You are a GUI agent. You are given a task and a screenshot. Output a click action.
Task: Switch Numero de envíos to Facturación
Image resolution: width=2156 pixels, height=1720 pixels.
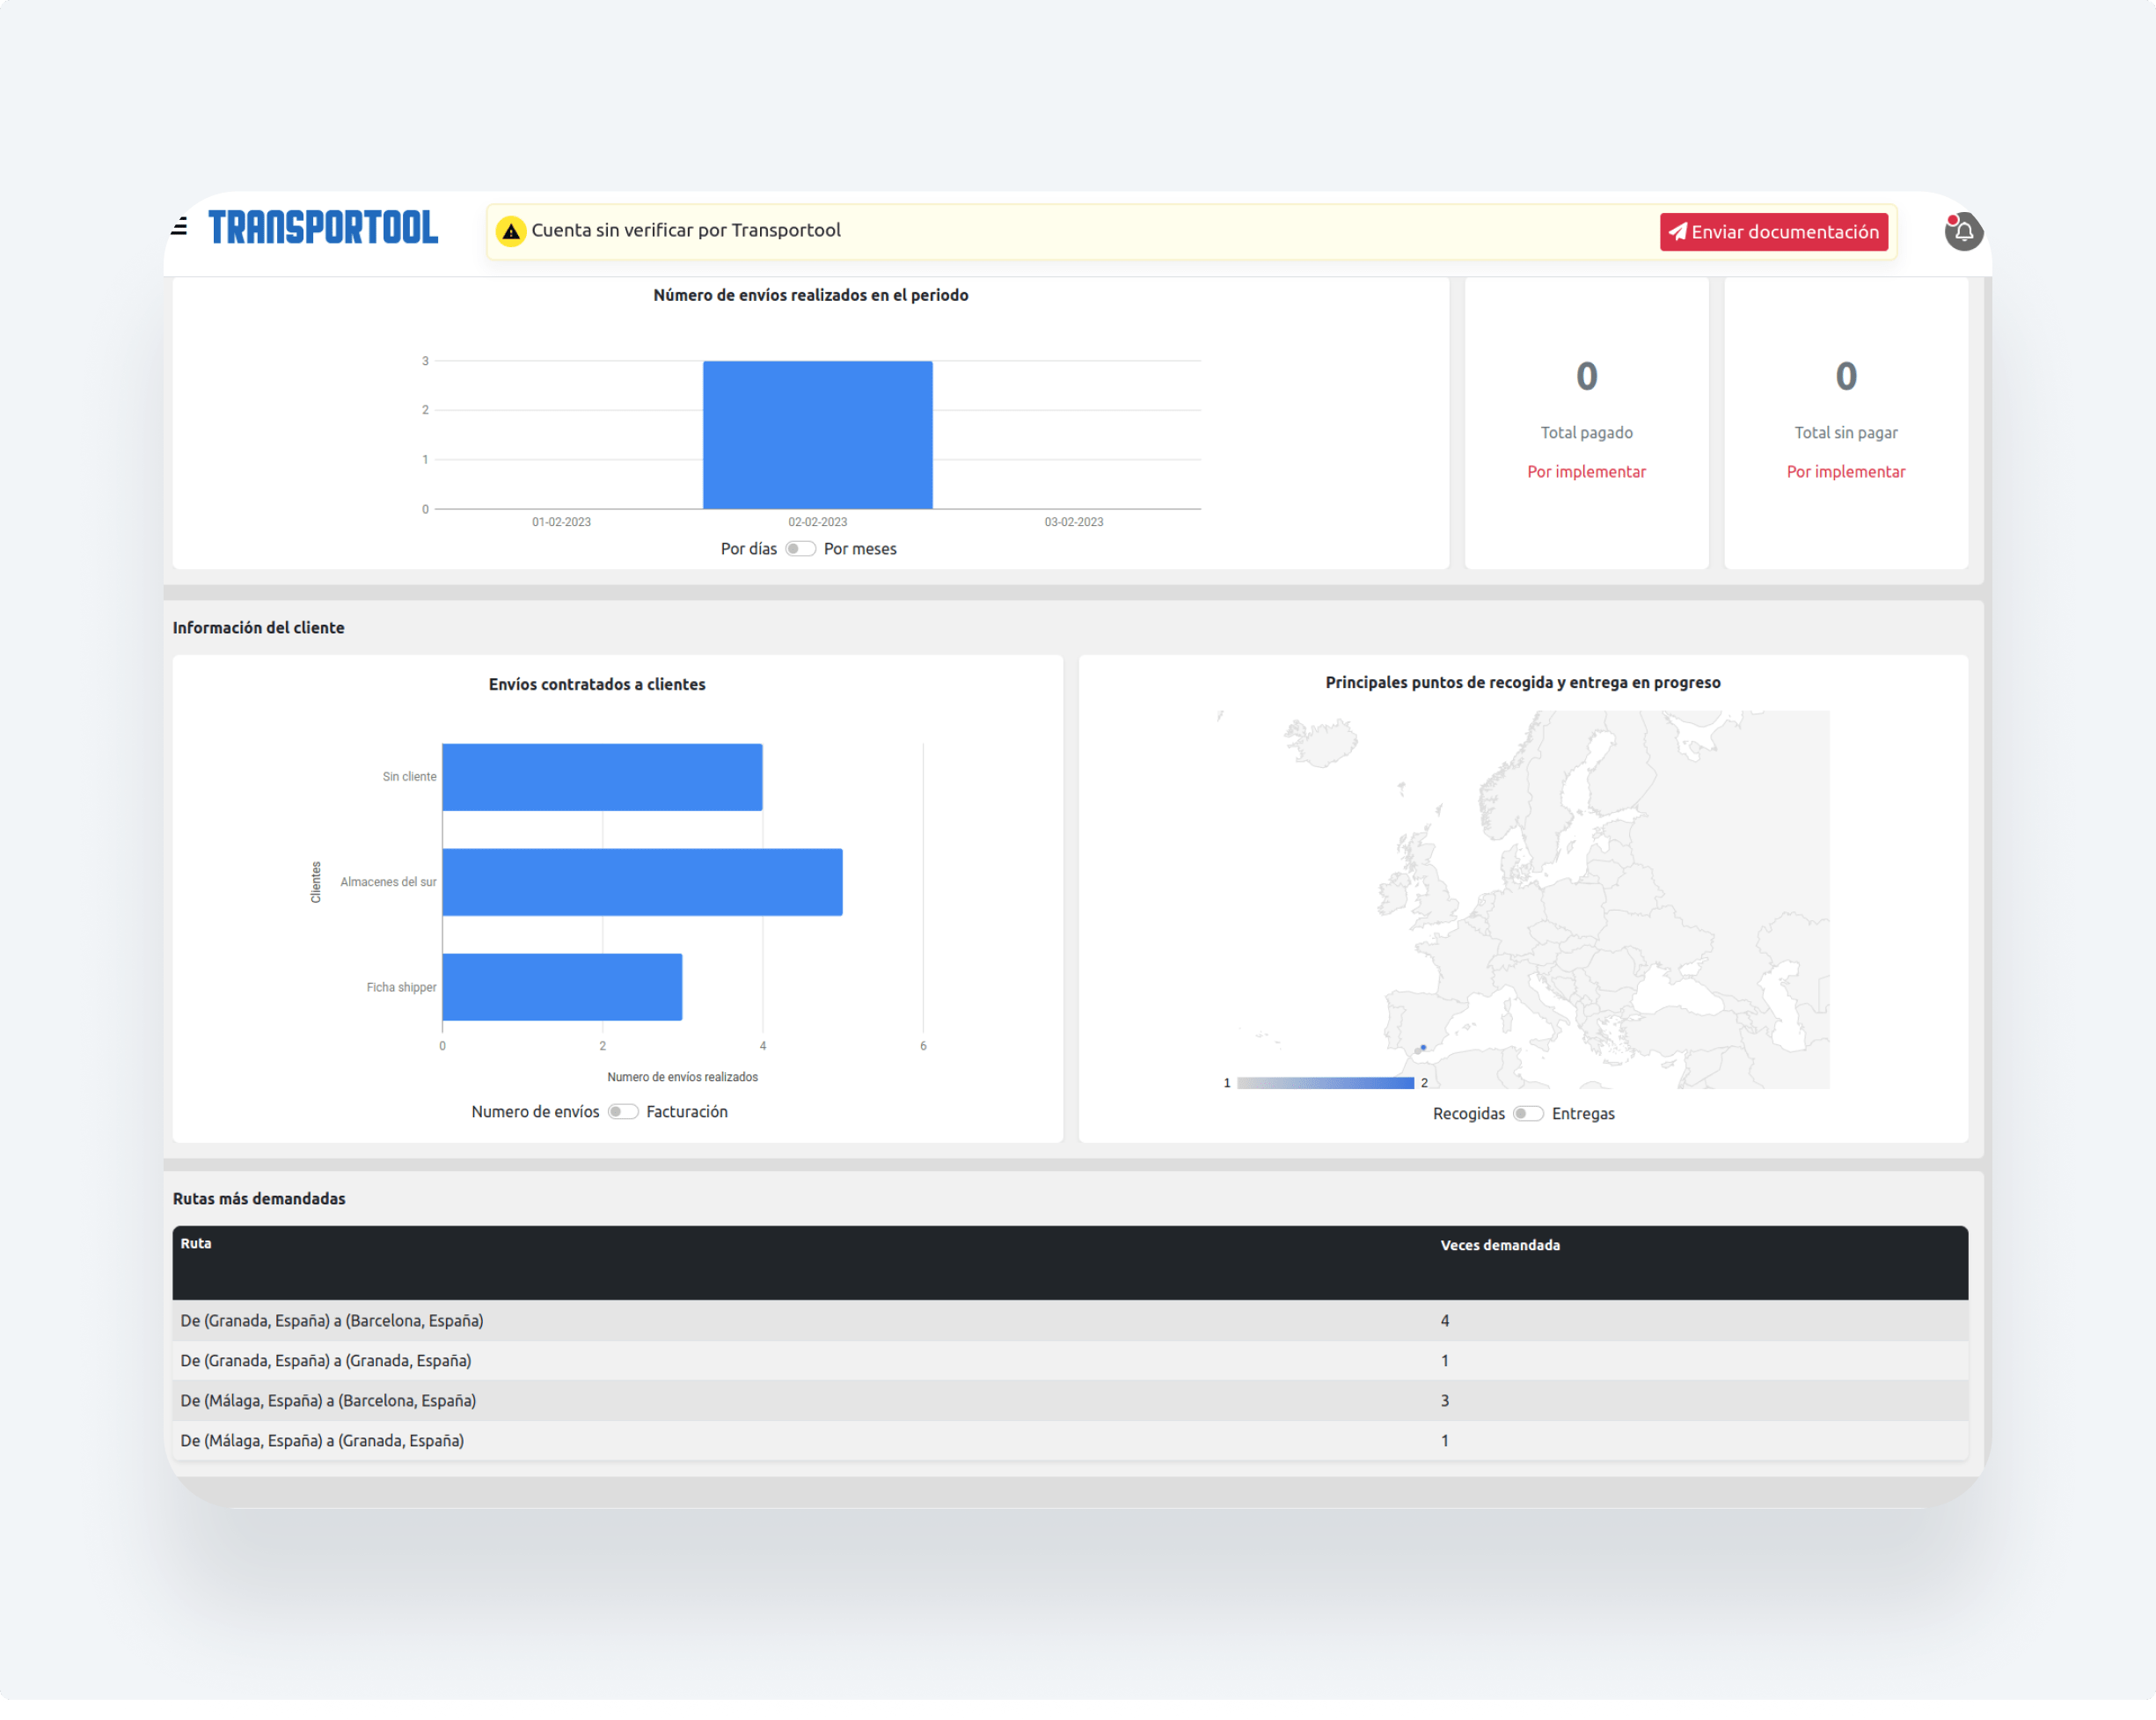pyautogui.click(x=623, y=1112)
